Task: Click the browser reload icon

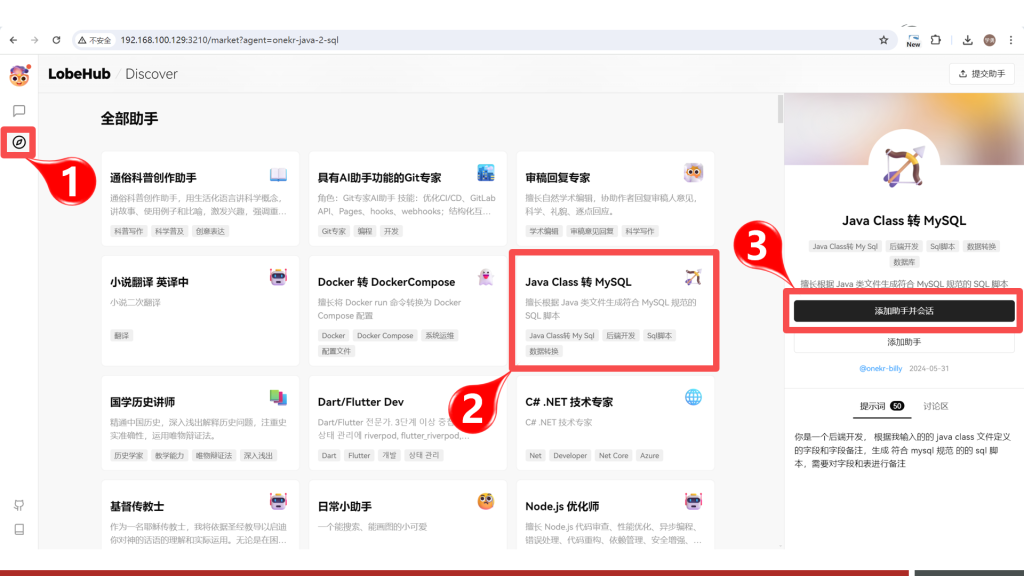Action: pyautogui.click(x=56, y=40)
